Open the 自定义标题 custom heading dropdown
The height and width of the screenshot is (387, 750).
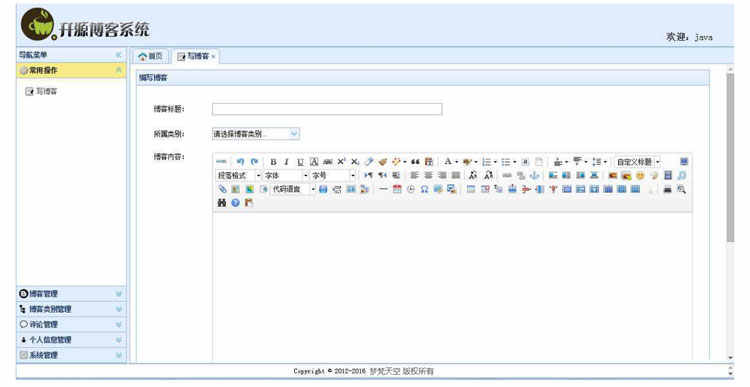(637, 162)
